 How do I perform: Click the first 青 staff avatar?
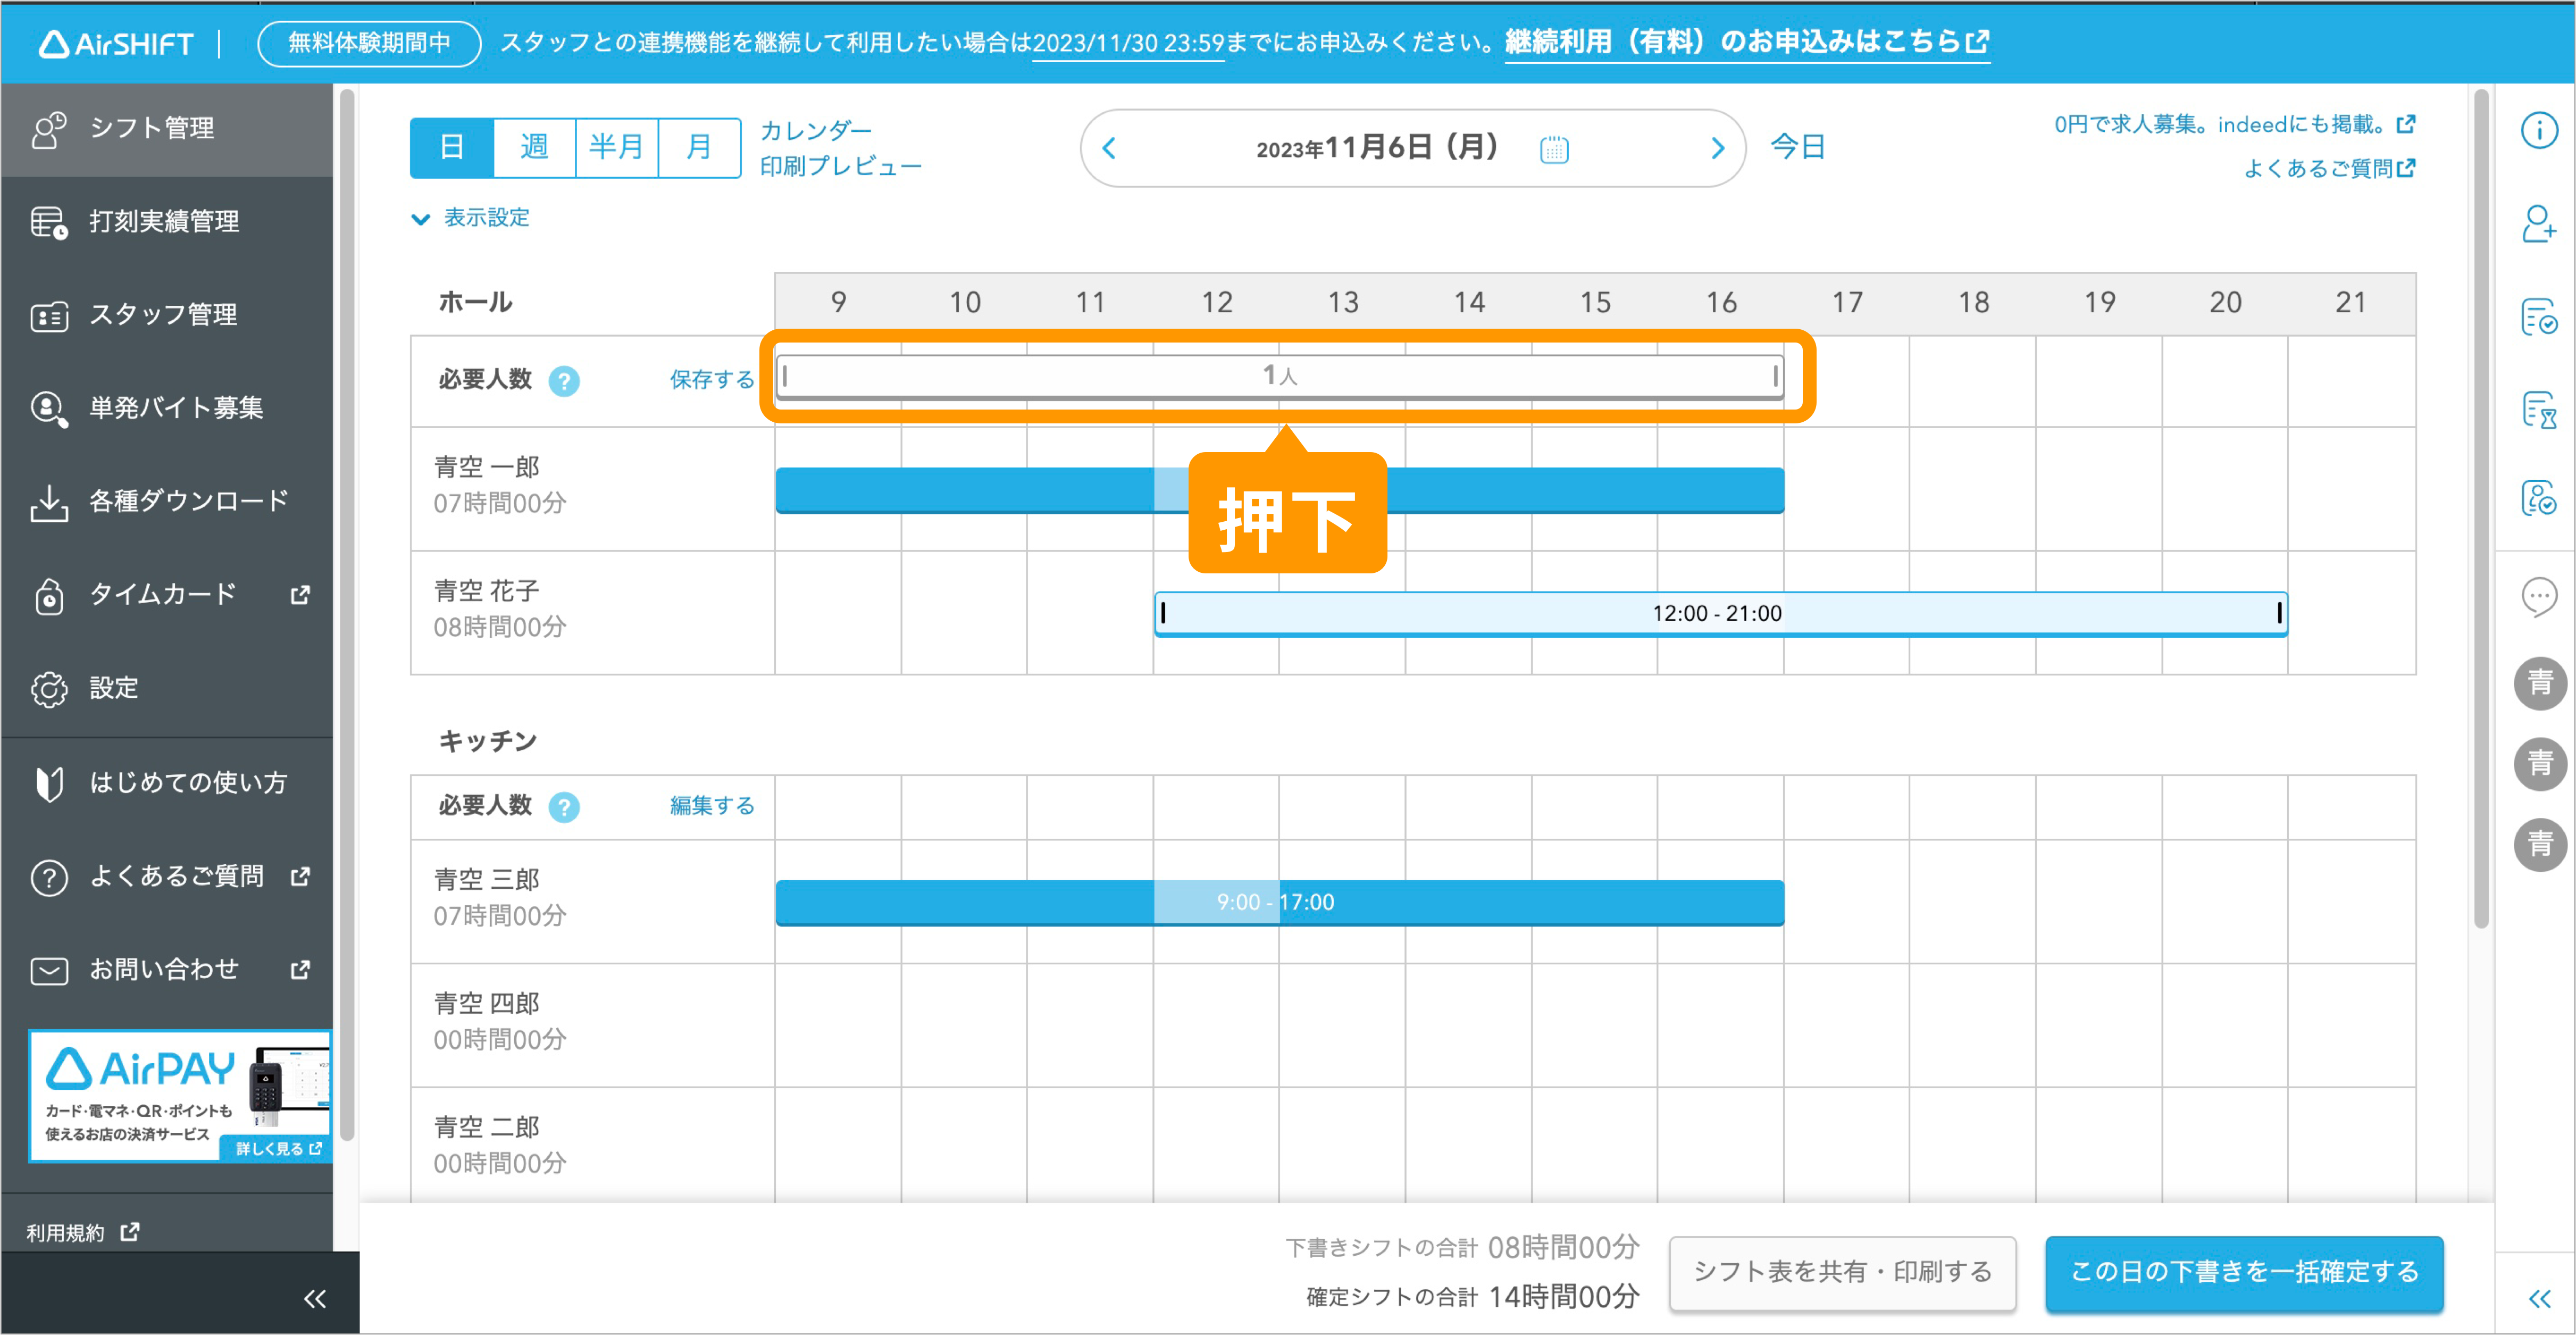click(x=2540, y=683)
